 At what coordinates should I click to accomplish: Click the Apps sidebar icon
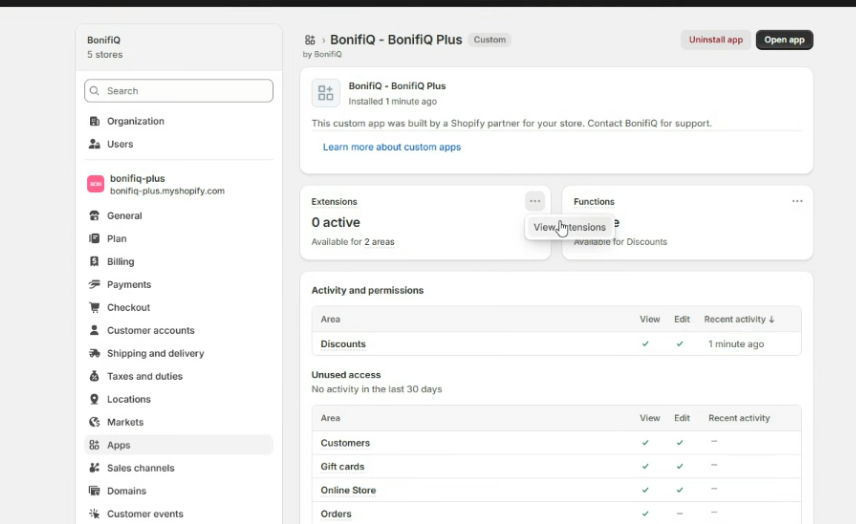(x=94, y=445)
